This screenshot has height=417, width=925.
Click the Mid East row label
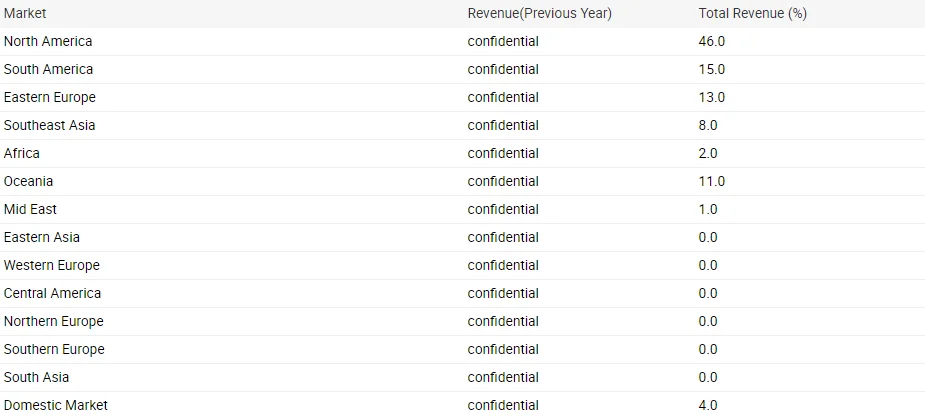click(x=30, y=209)
